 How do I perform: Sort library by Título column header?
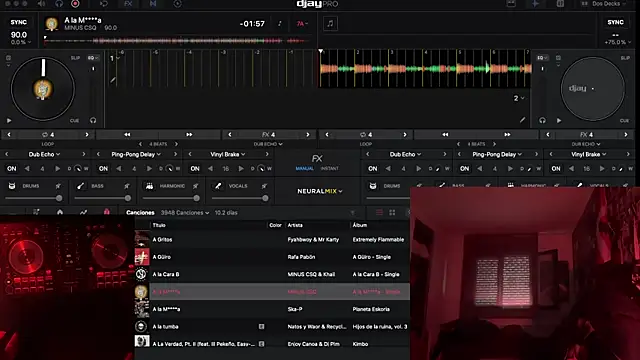point(159,225)
